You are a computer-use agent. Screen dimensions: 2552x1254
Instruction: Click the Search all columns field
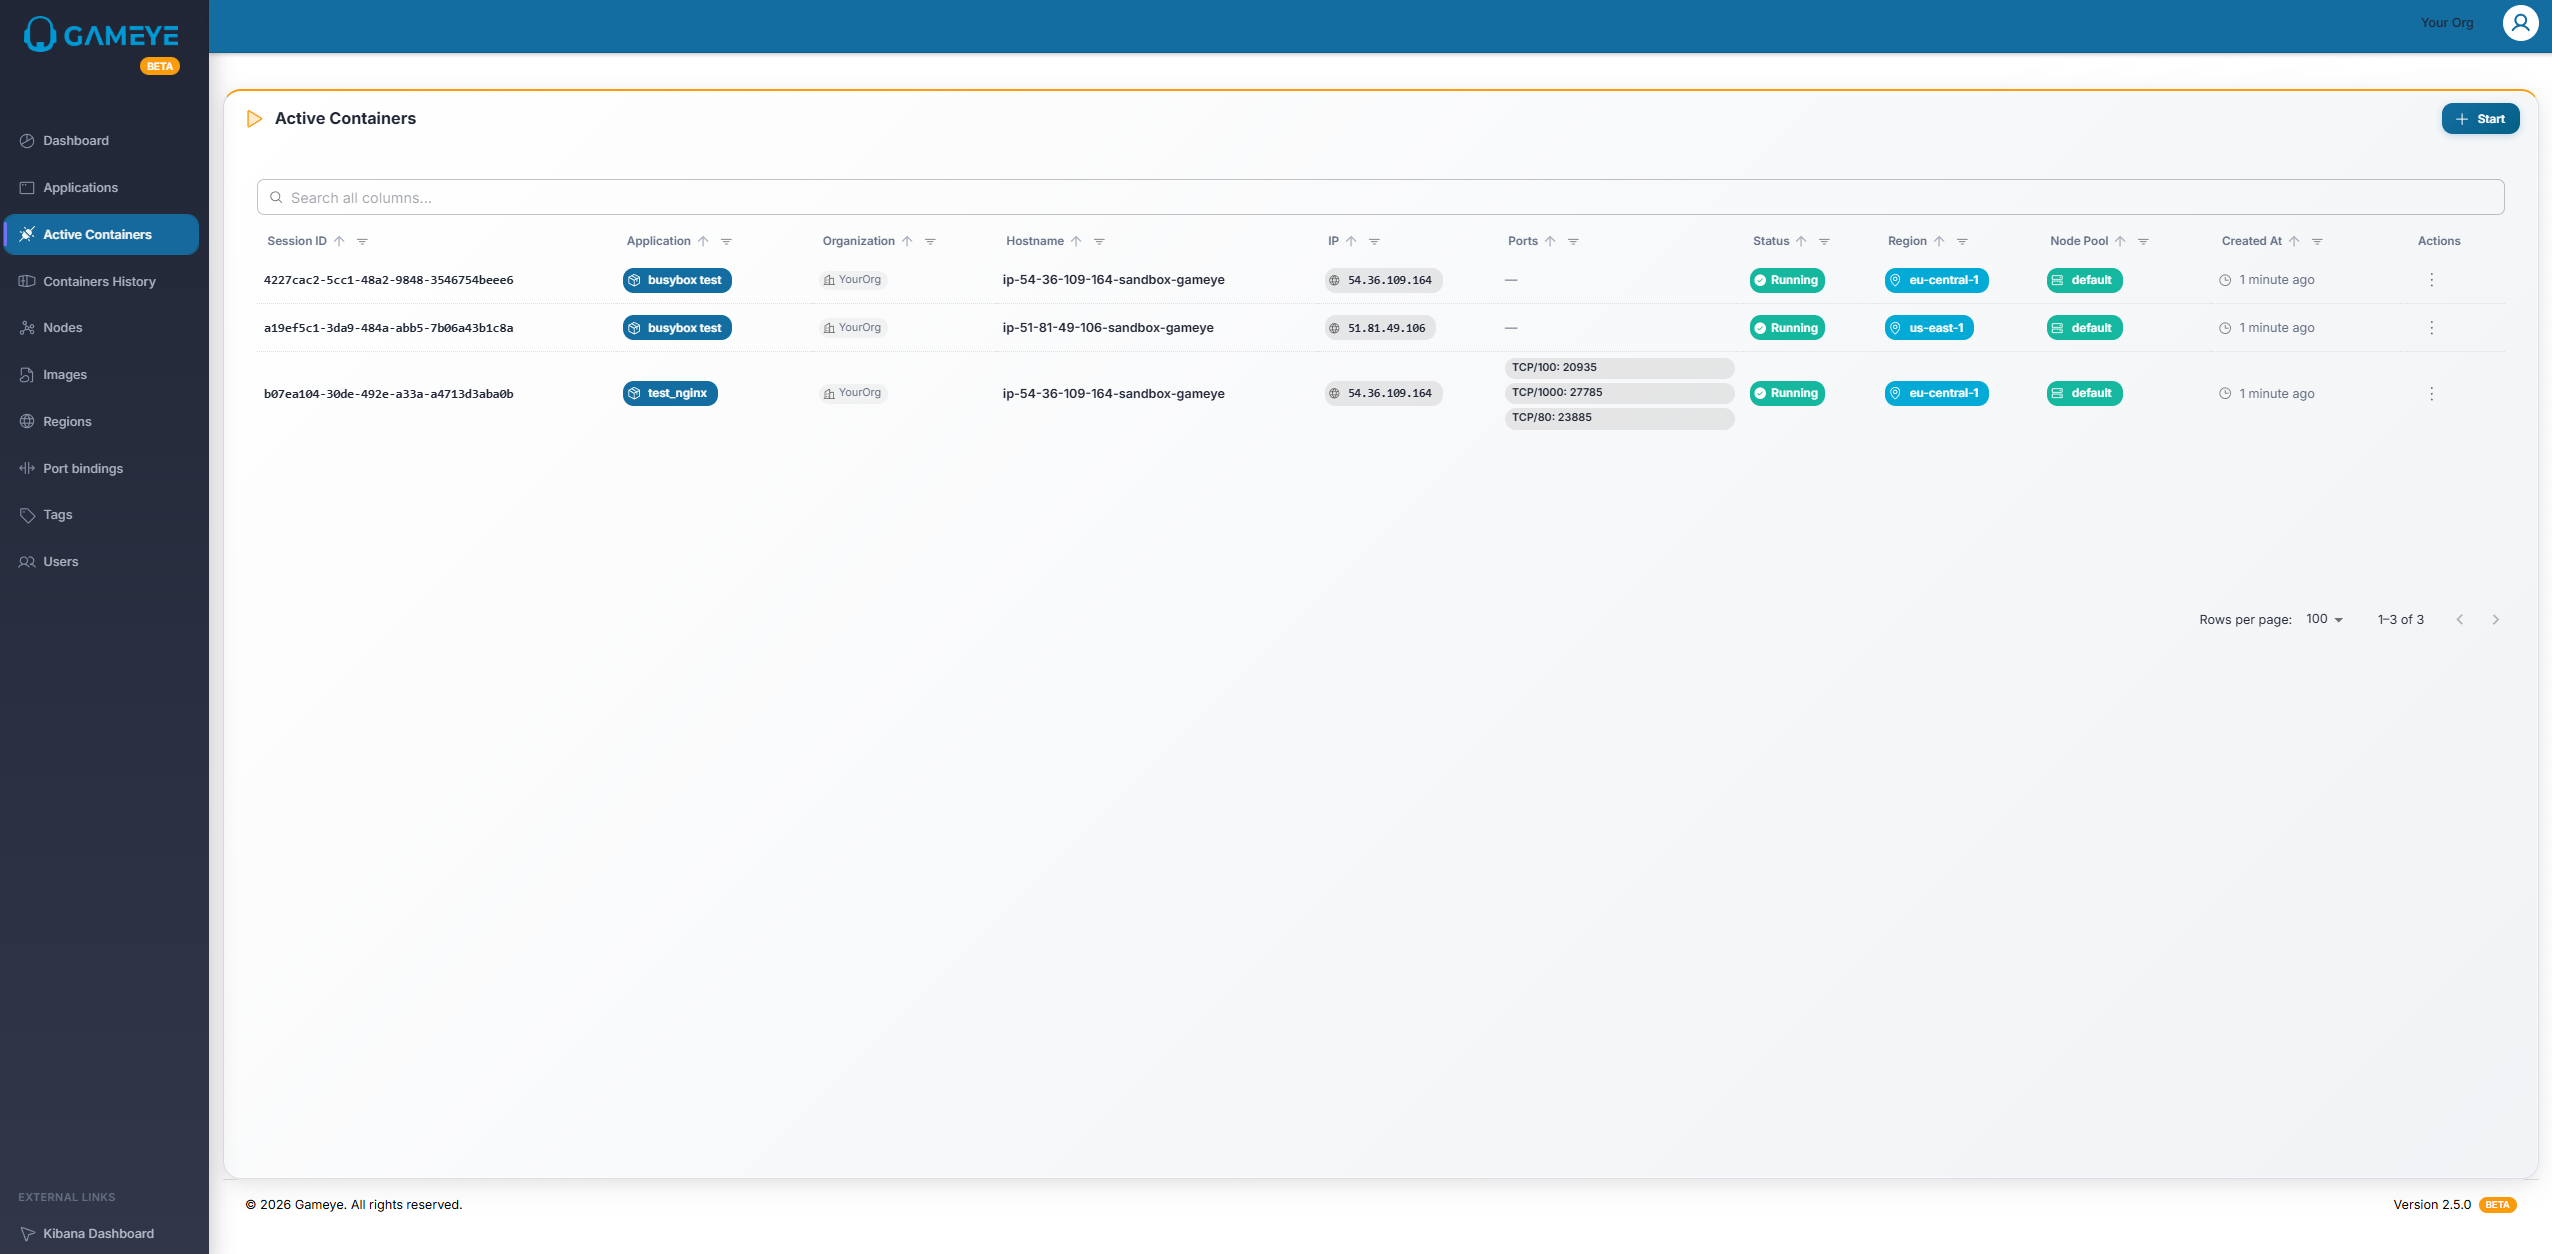(1380, 198)
